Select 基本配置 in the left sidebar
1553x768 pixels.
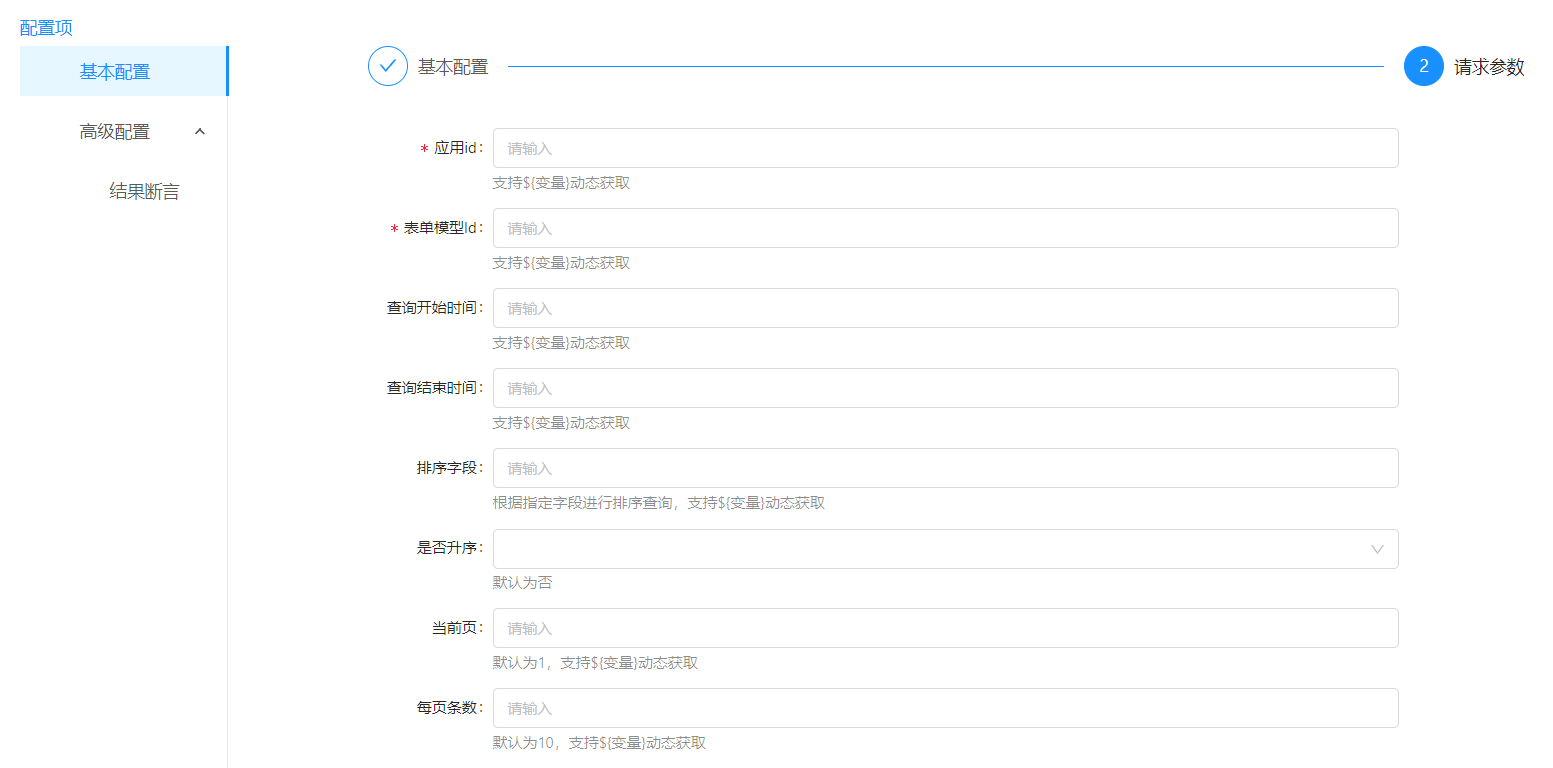[115, 72]
